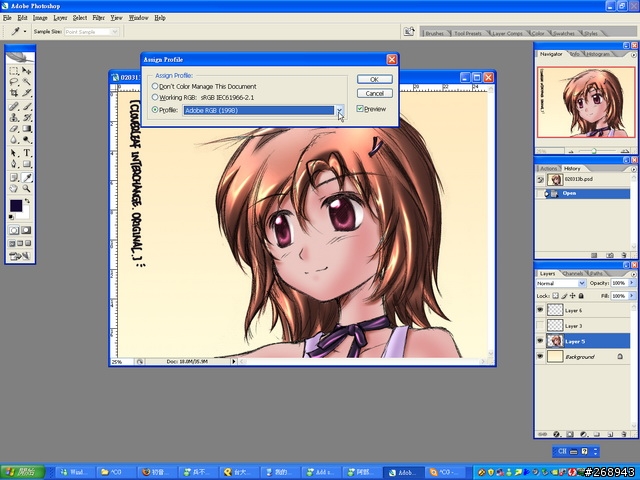Select the Dodge tool
Viewport: 640px width, 480px height.
point(27,140)
